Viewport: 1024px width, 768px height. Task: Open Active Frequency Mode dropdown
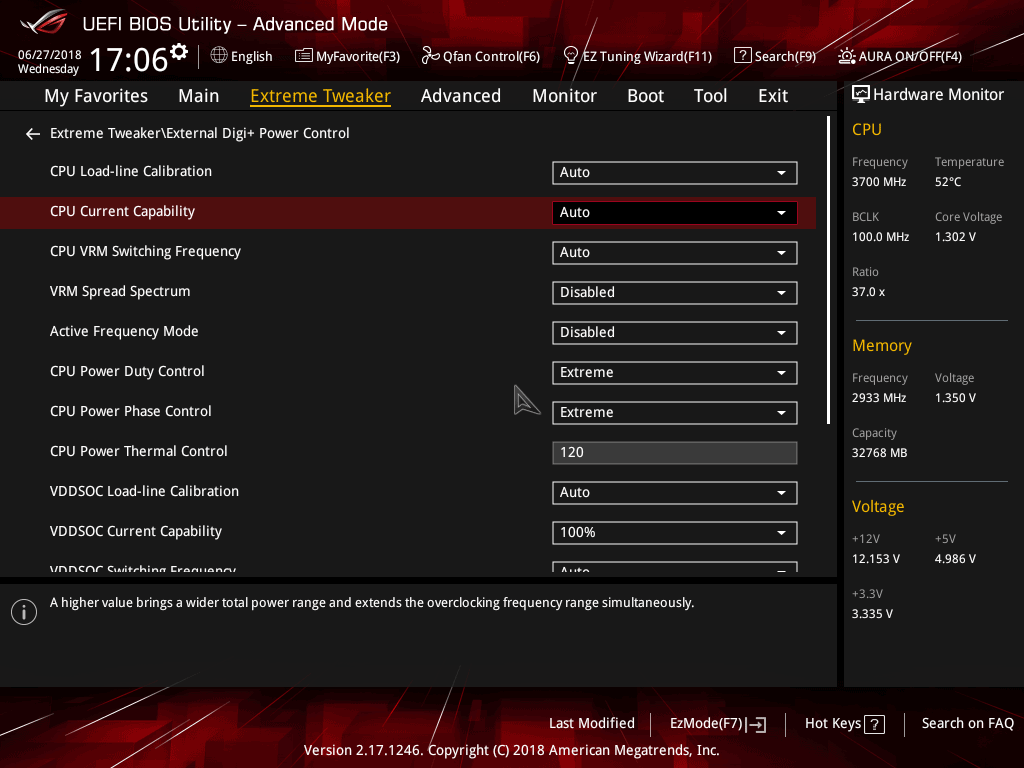coord(675,332)
